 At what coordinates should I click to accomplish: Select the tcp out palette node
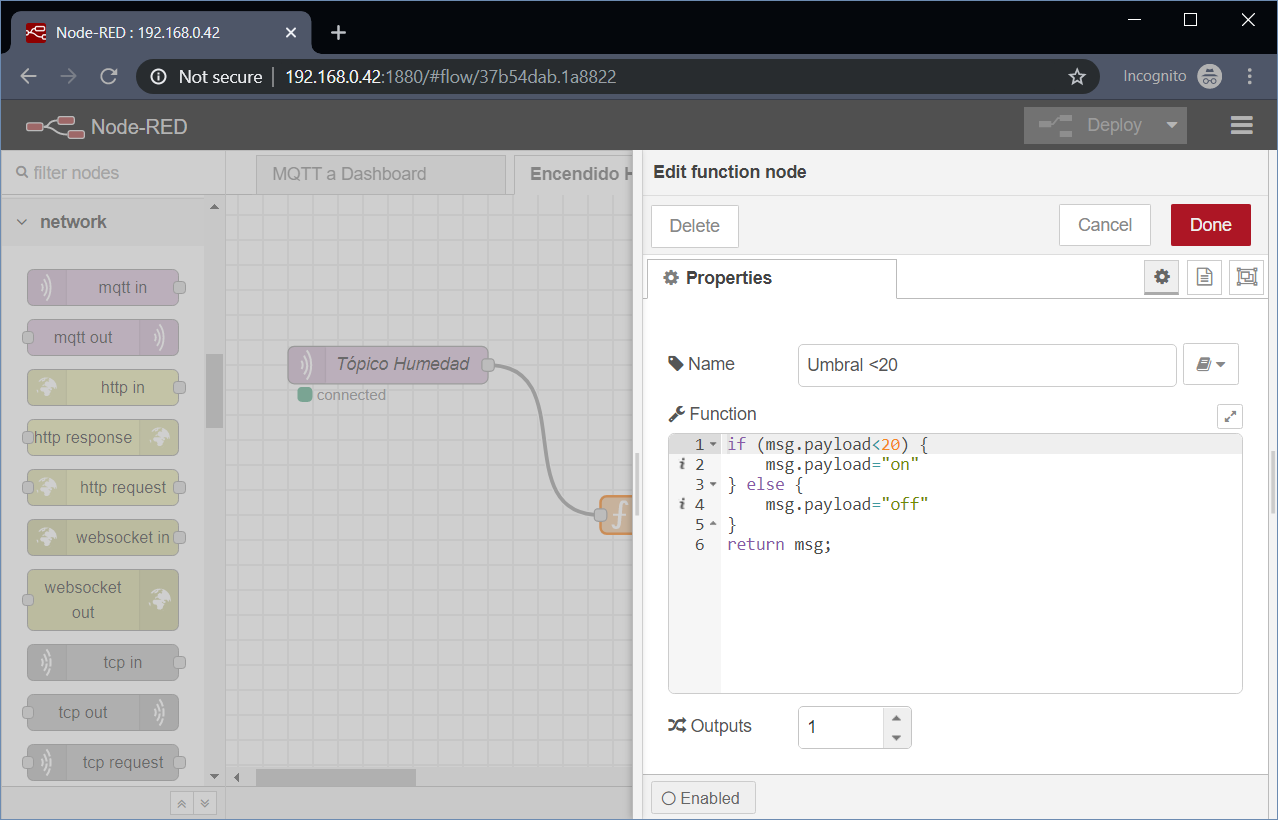pos(103,712)
